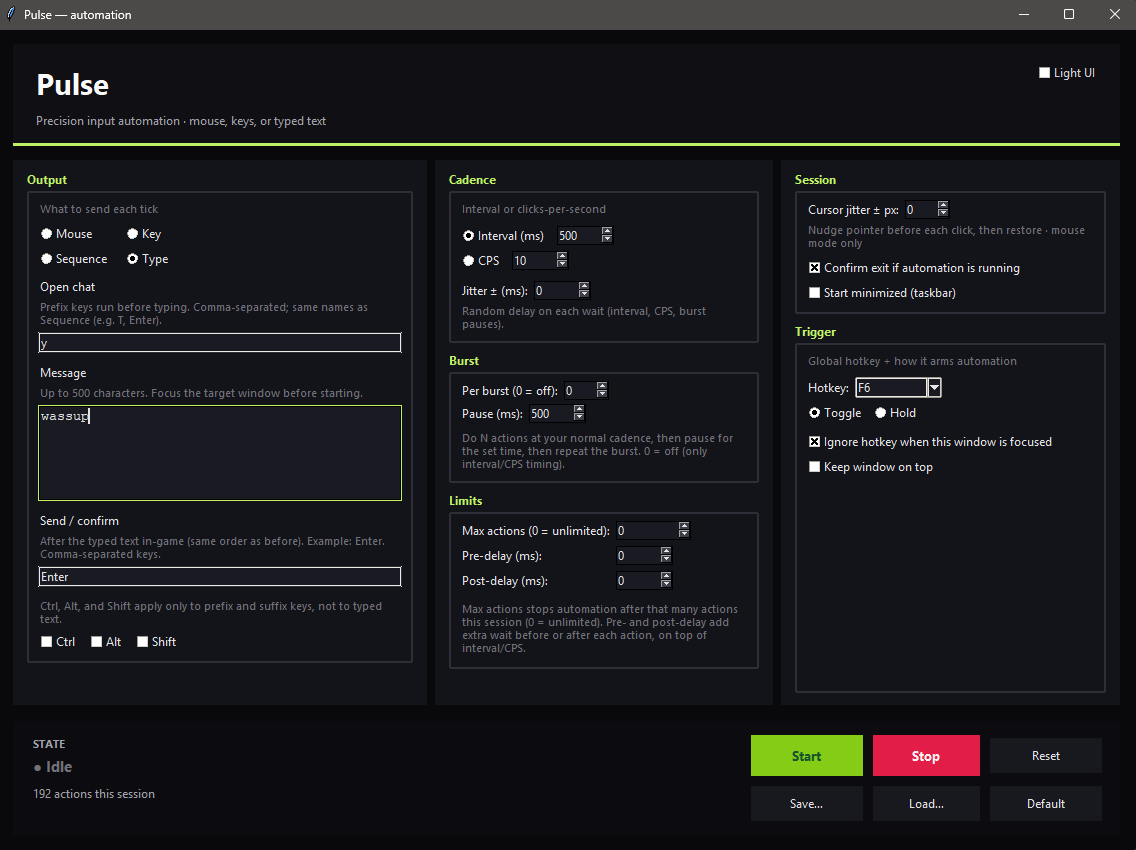Click the Interval (ms) value field
Image resolution: width=1136 pixels, height=850 pixels.
point(579,236)
